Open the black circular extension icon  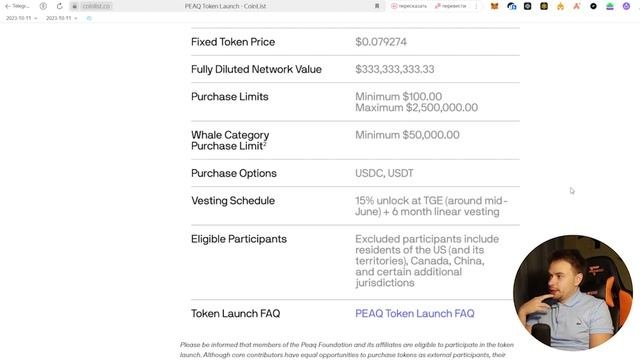point(593,6)
